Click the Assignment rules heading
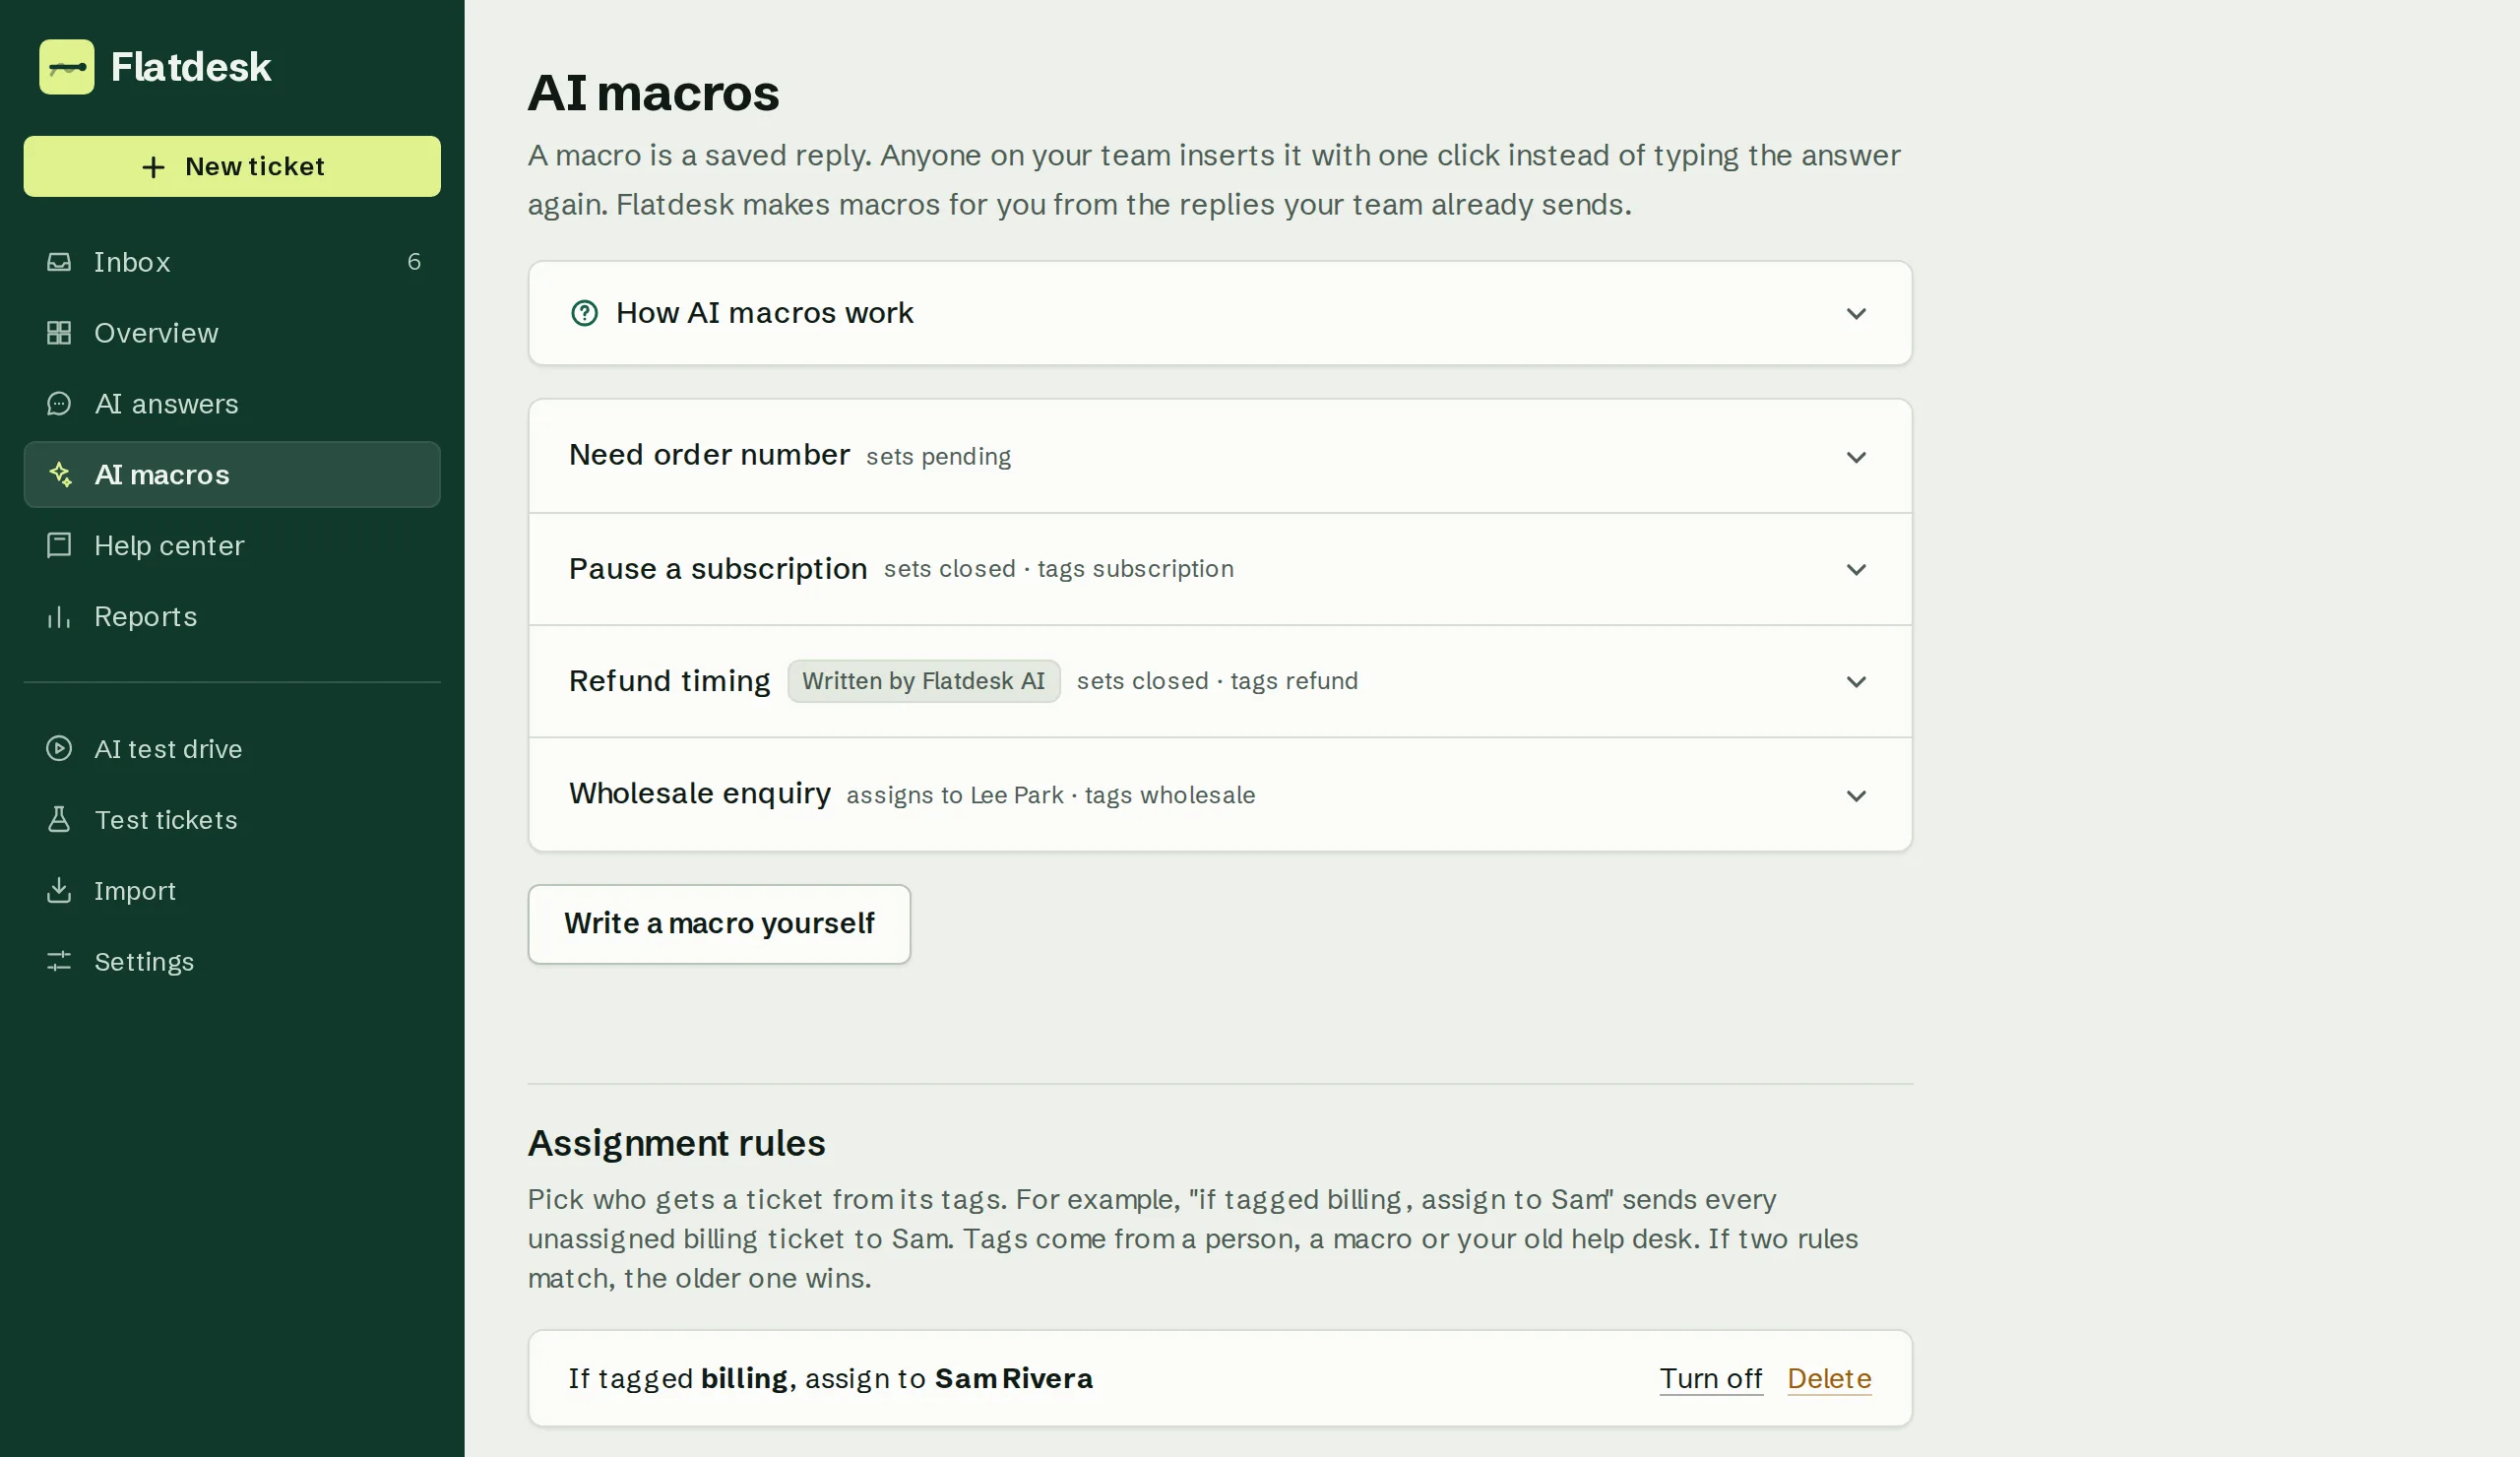 point(676,1143)
